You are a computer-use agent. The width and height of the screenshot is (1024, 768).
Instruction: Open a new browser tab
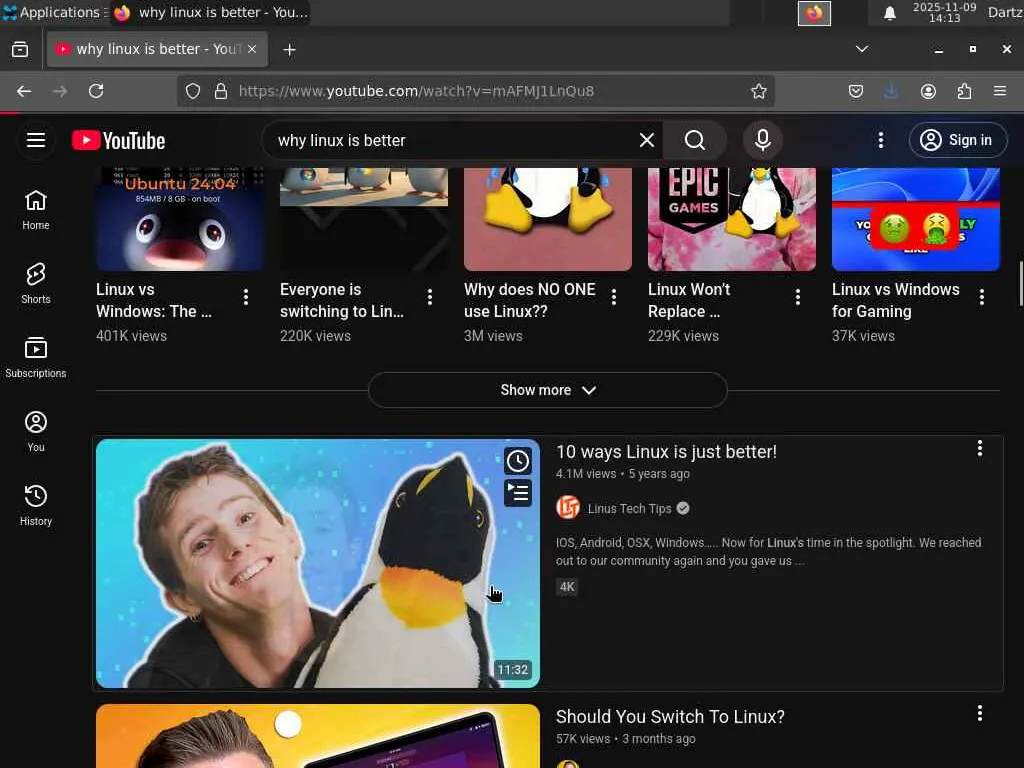click(x=289, y=50)
